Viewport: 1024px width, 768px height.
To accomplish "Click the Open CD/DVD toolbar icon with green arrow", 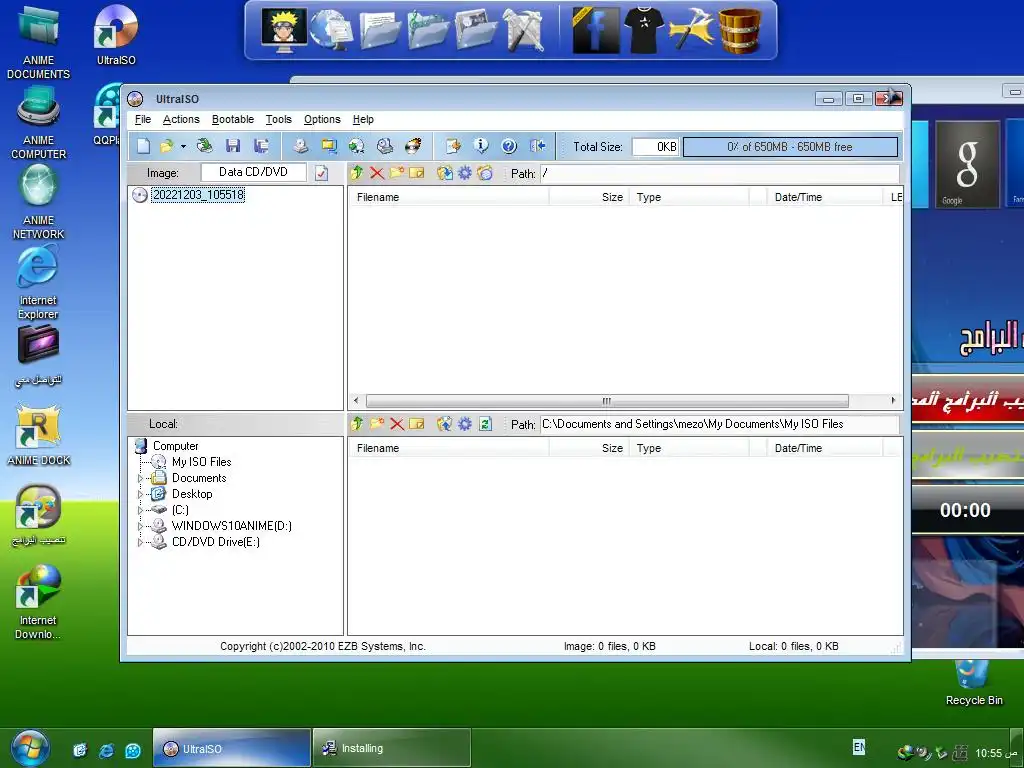I will (205, 146).
